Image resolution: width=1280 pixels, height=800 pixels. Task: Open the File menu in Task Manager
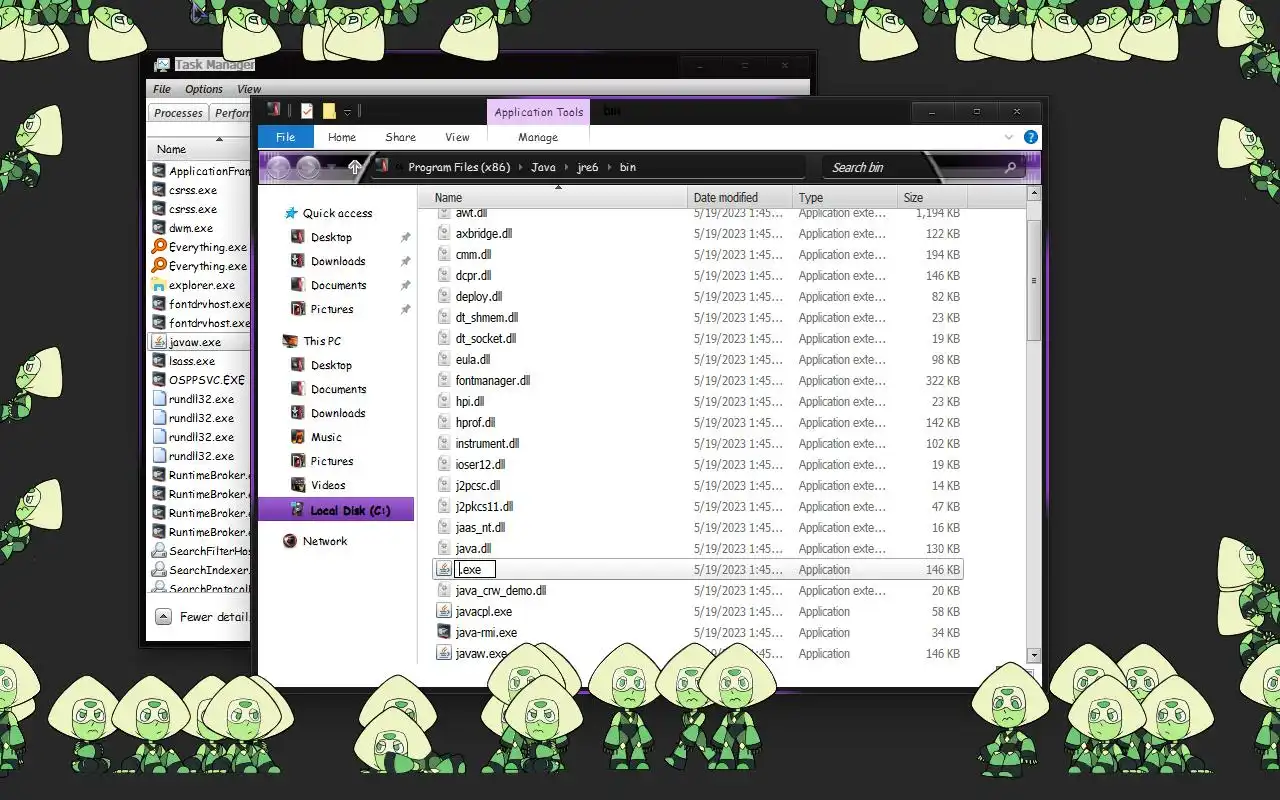pyautogui.click(x=162, y=89)
